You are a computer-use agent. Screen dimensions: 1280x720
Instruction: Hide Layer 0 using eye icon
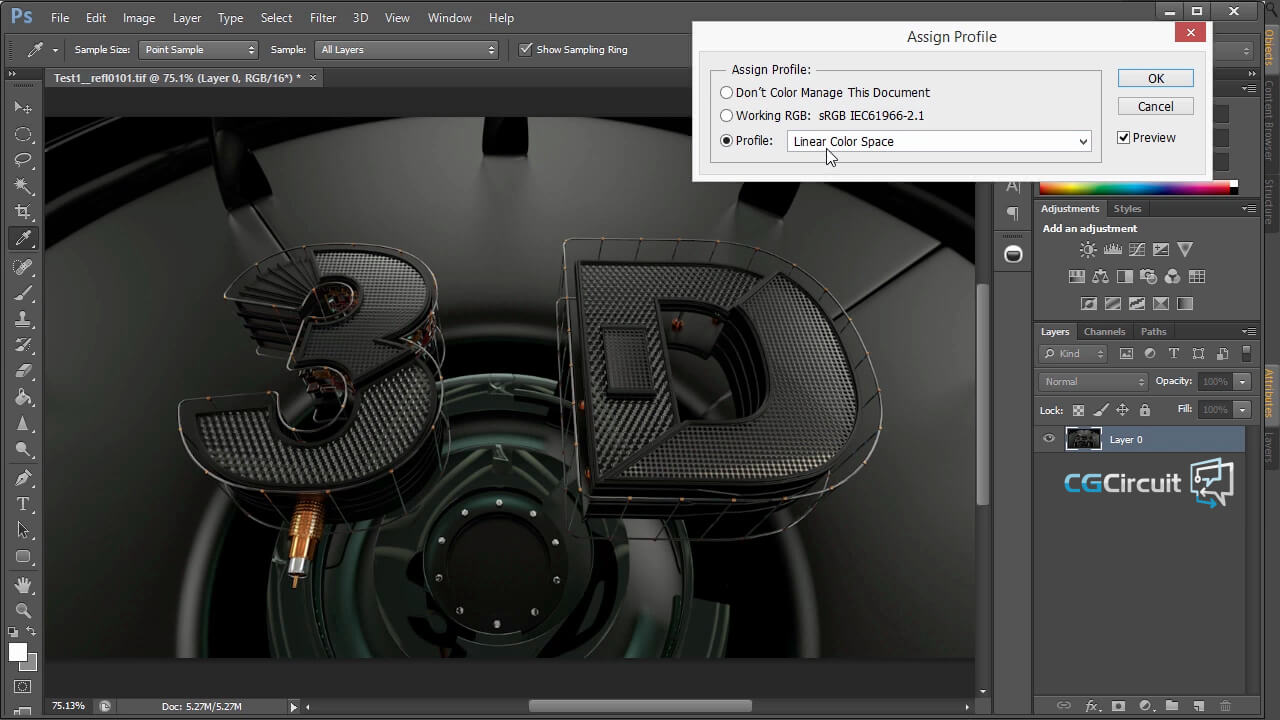point(1048,439)
